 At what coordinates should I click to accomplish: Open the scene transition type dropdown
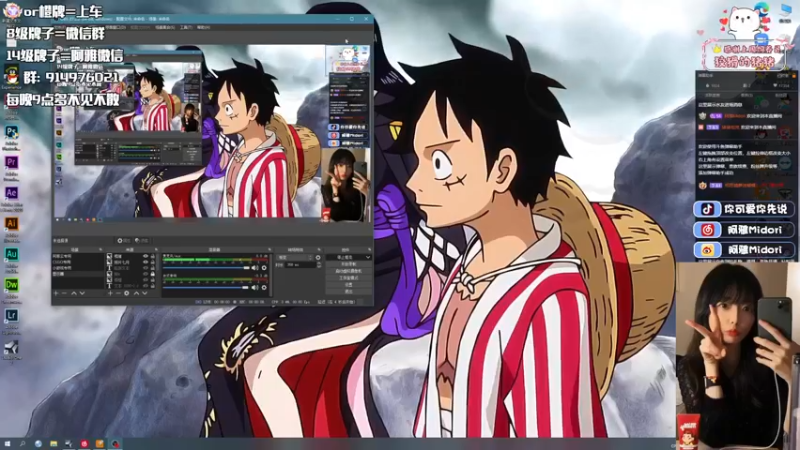294,257
